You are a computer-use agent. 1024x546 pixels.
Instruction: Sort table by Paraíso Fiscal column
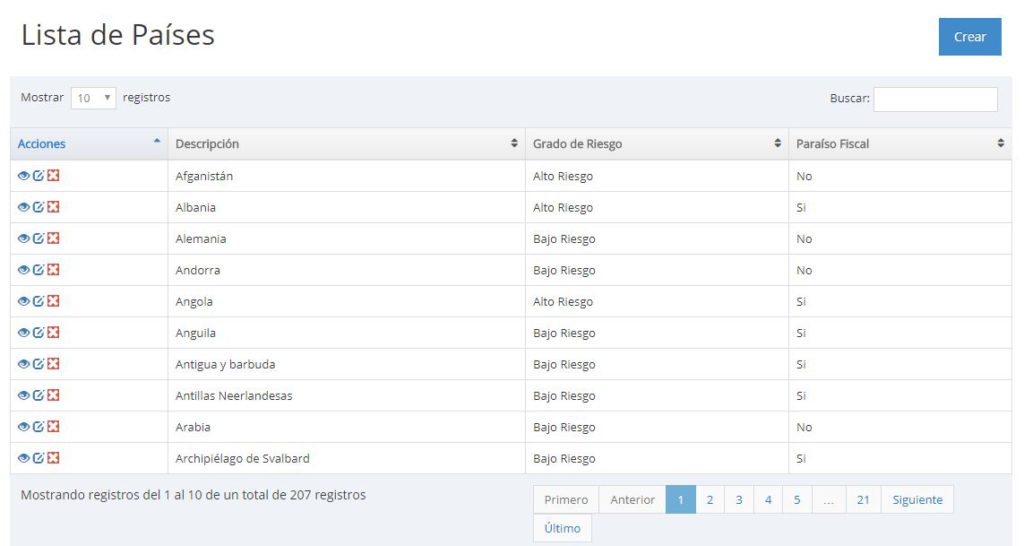pyautogui.click(x=900, y=144)
